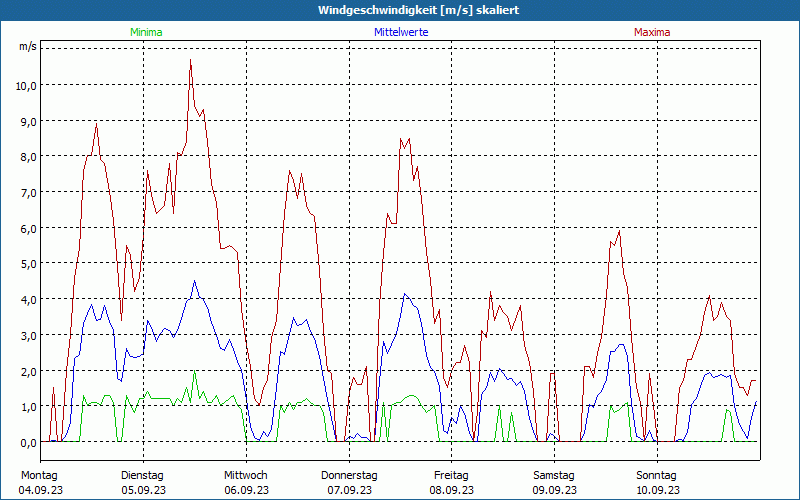Click the 9,0 y-axis value
This screenshot has height=500, width=800.
click(29, 121)
